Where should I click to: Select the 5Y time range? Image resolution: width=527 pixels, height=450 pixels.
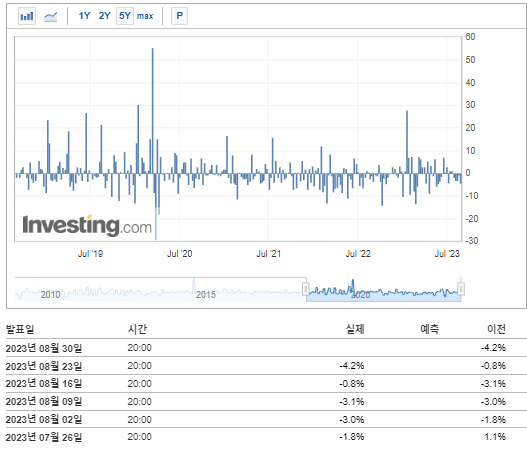coord(125,16)
